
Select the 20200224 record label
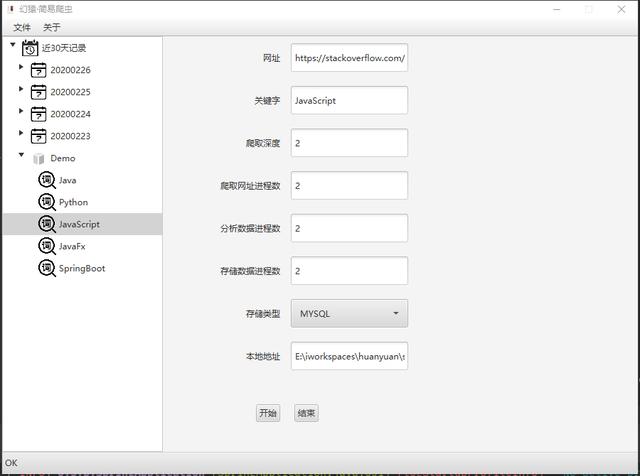tap(71, 114)
